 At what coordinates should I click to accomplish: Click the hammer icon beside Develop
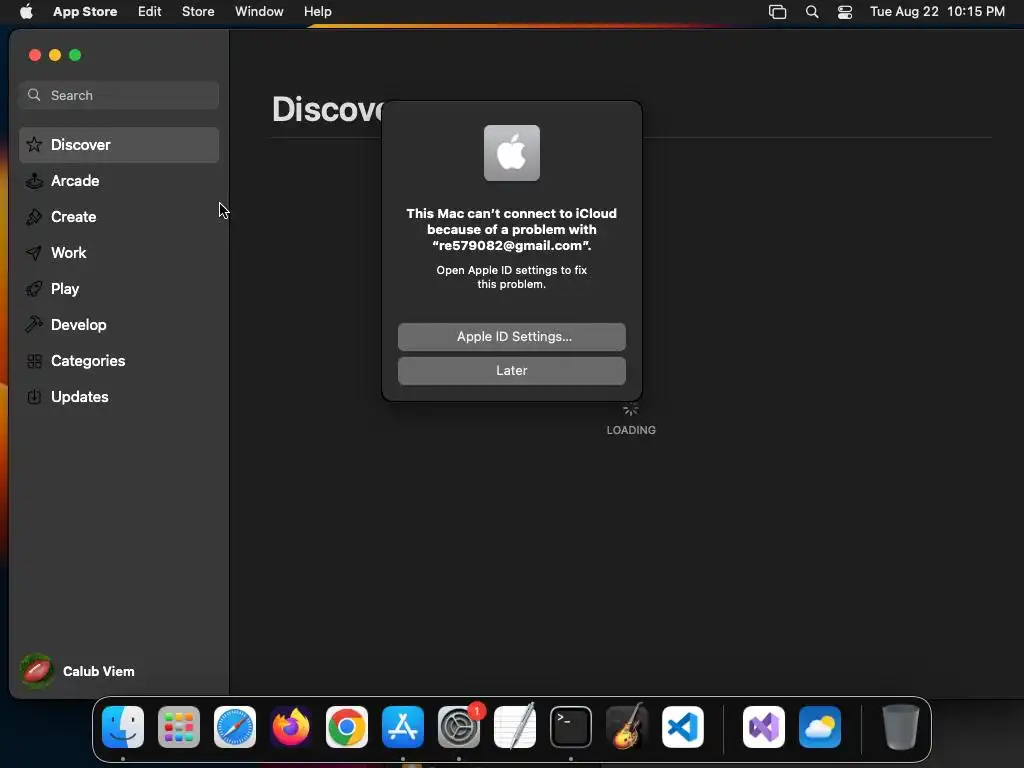[34, 324]
